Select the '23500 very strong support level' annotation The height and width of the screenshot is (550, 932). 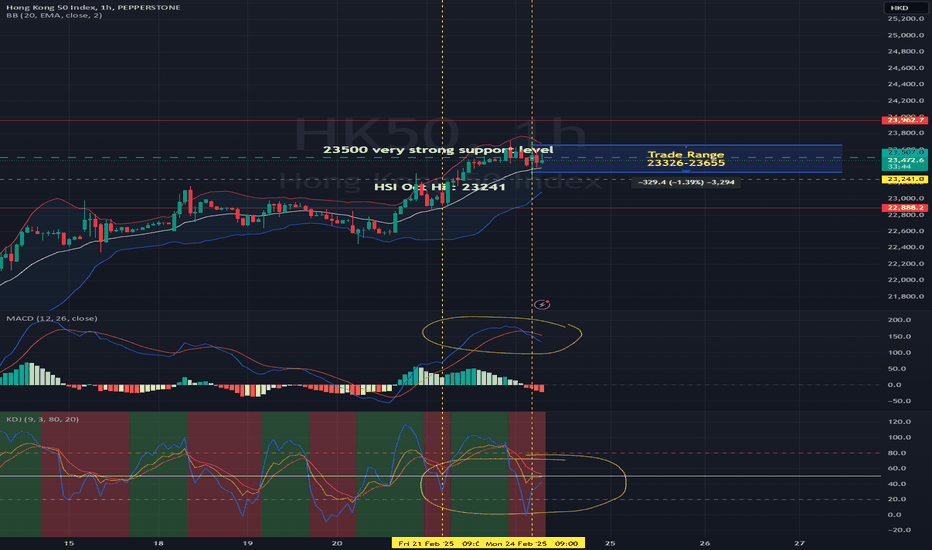coord(438,150)
